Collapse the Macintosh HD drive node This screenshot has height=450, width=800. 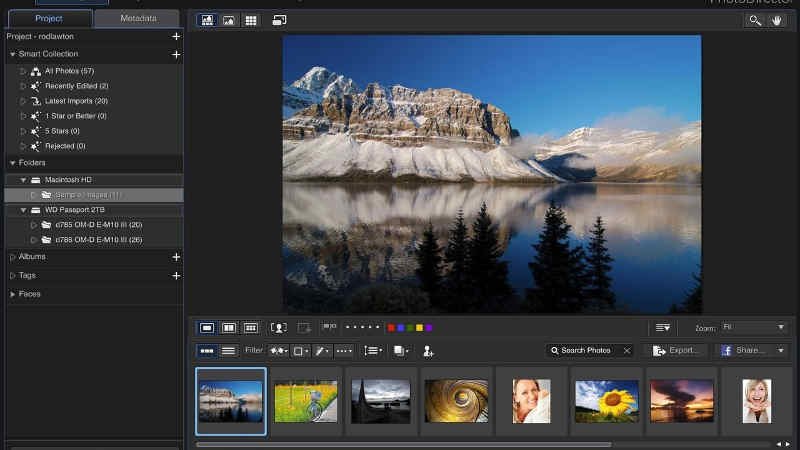[23, 180]
